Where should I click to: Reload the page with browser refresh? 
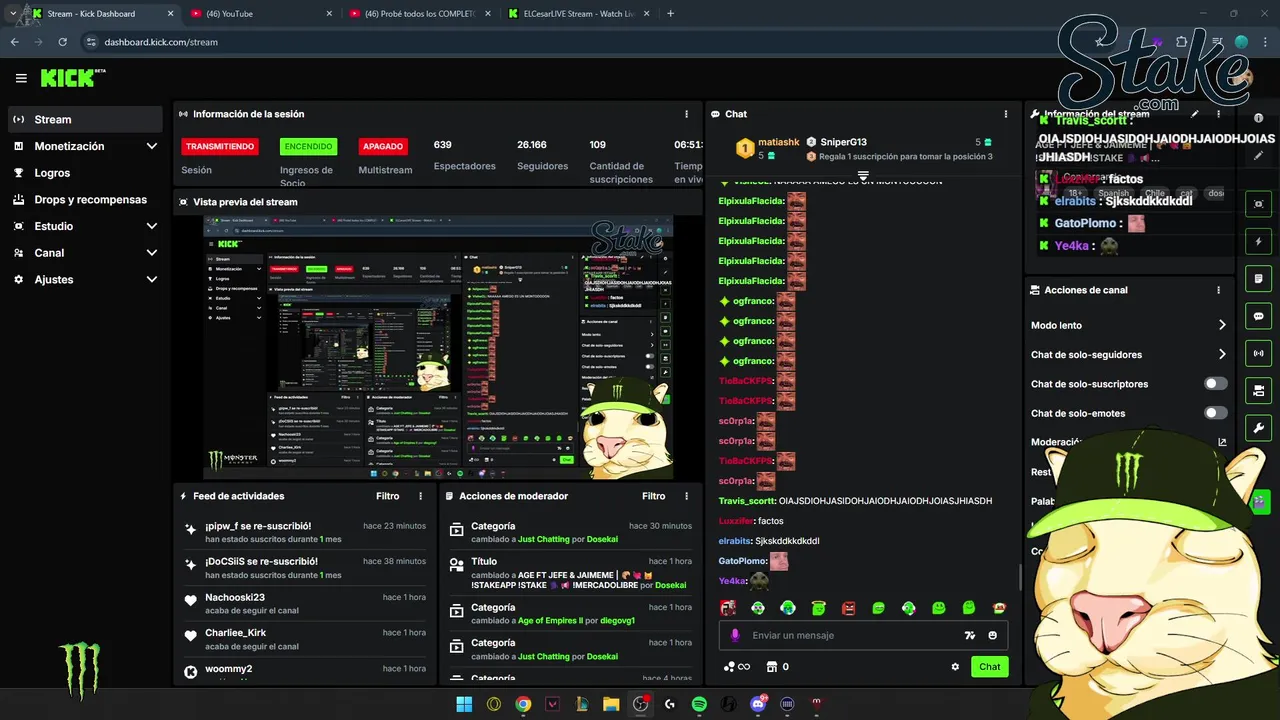63,42
